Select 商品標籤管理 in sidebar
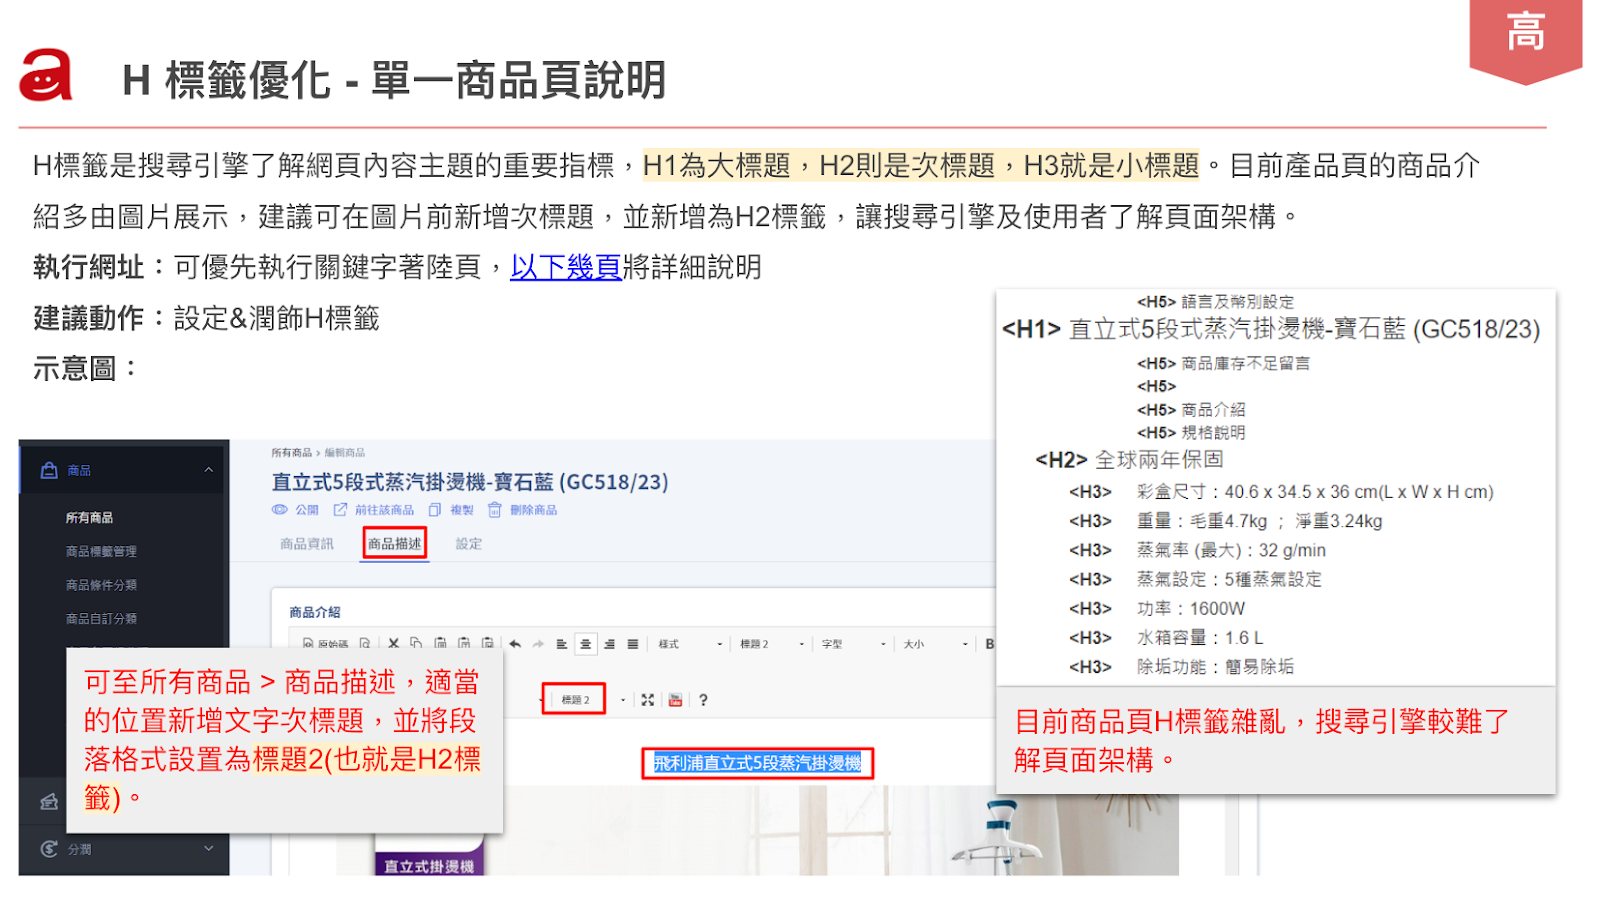Image resolution: width=1600 pixels, height=911 pixels. [x=101, y=551]
